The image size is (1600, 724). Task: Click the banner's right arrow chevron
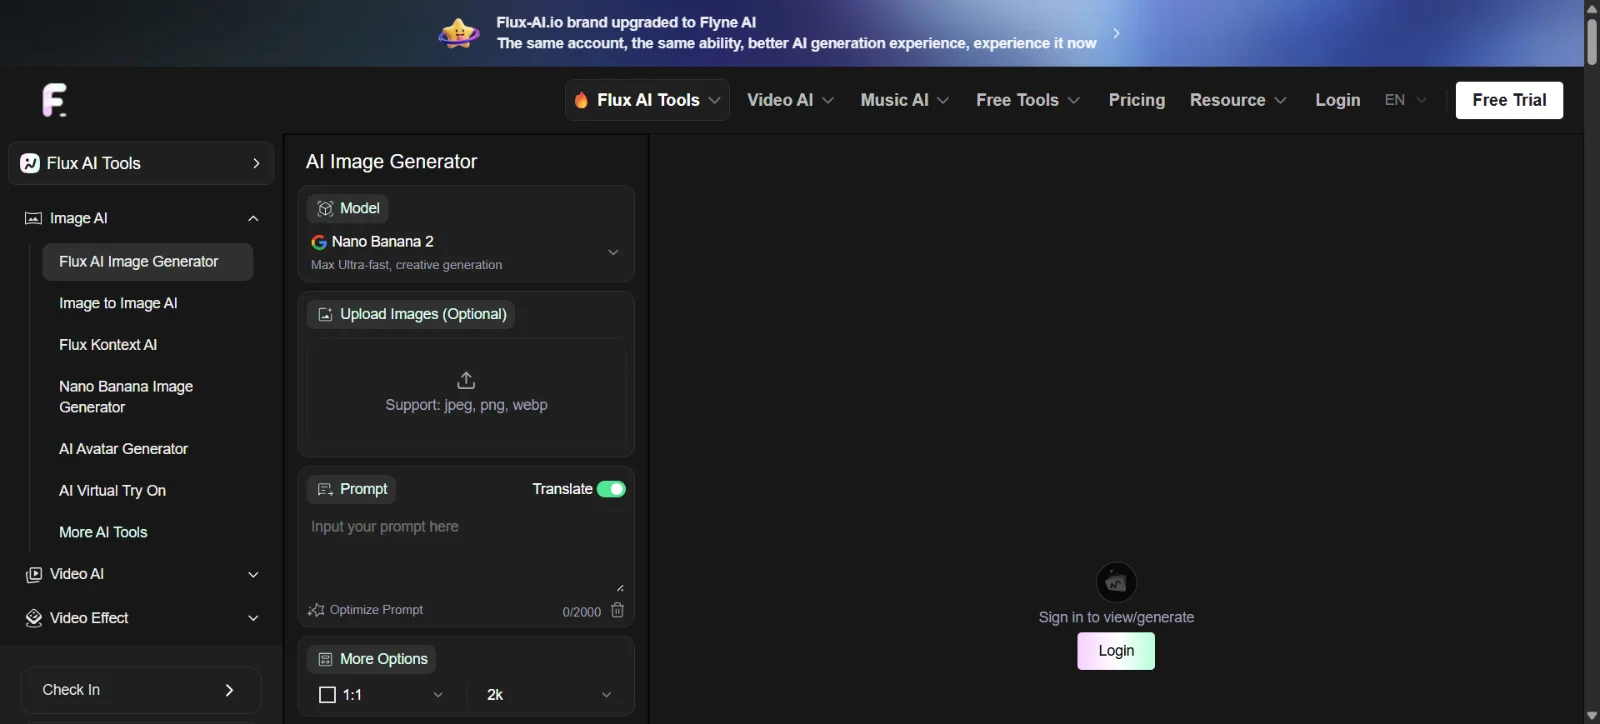click(x=1116, y=33)
